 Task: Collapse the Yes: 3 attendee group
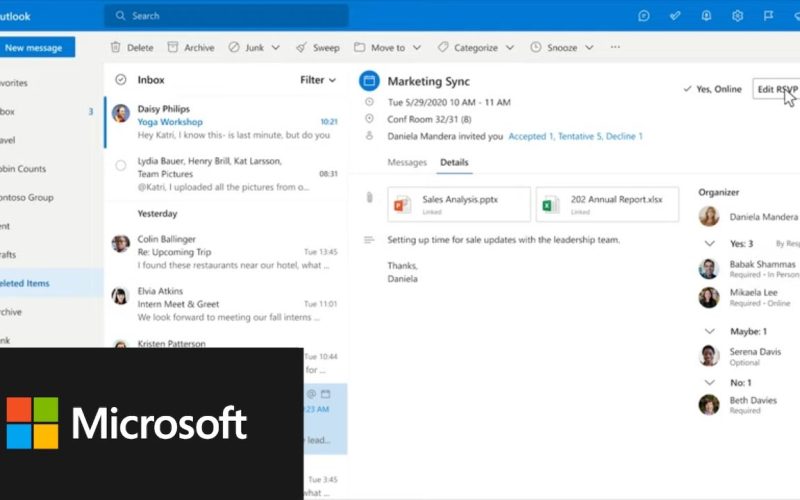pyautogui.click(x=709, y=243)
